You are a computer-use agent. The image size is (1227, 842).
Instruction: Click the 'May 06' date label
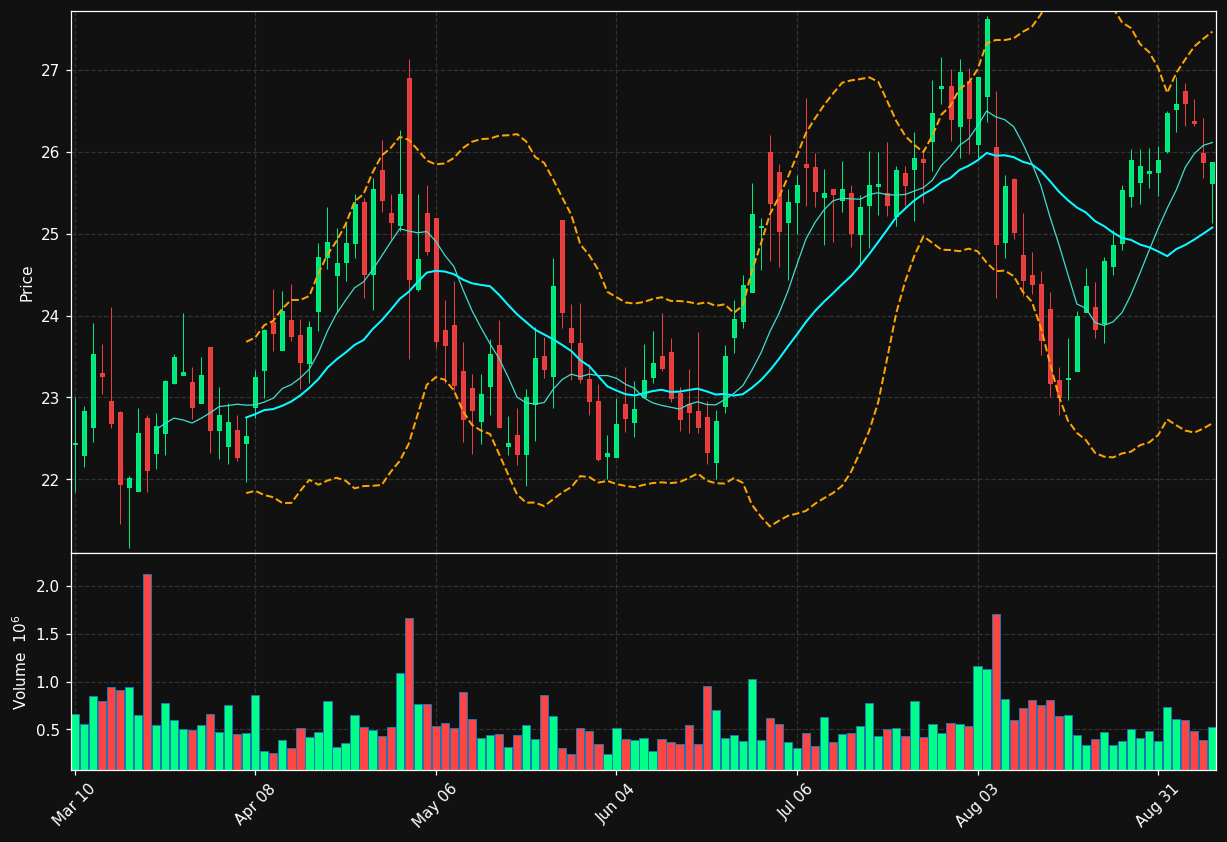(x=435, y=804)
